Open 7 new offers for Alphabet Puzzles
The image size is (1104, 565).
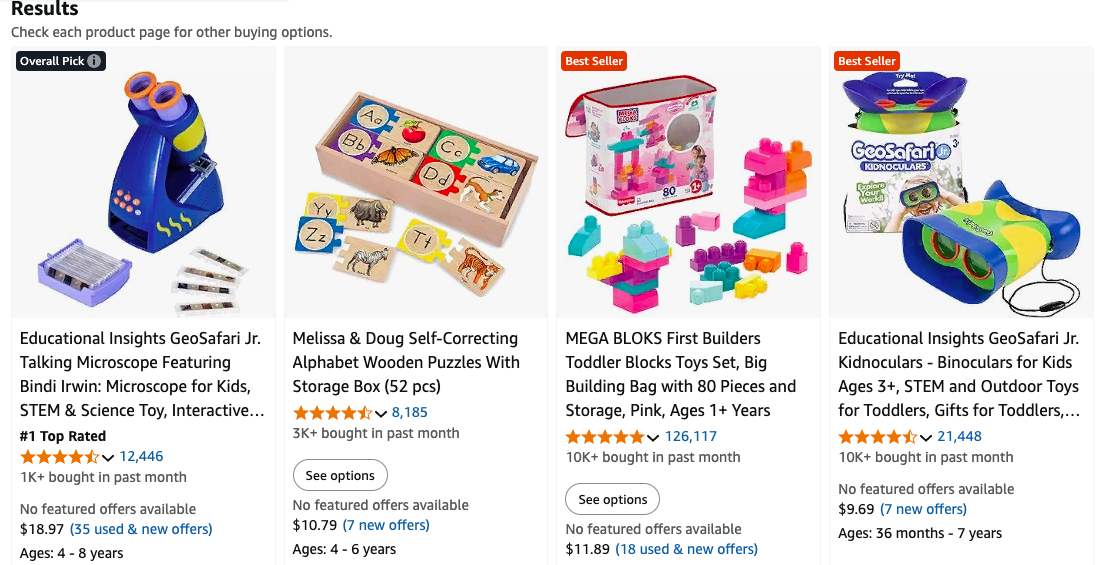[x=386, y=525]
